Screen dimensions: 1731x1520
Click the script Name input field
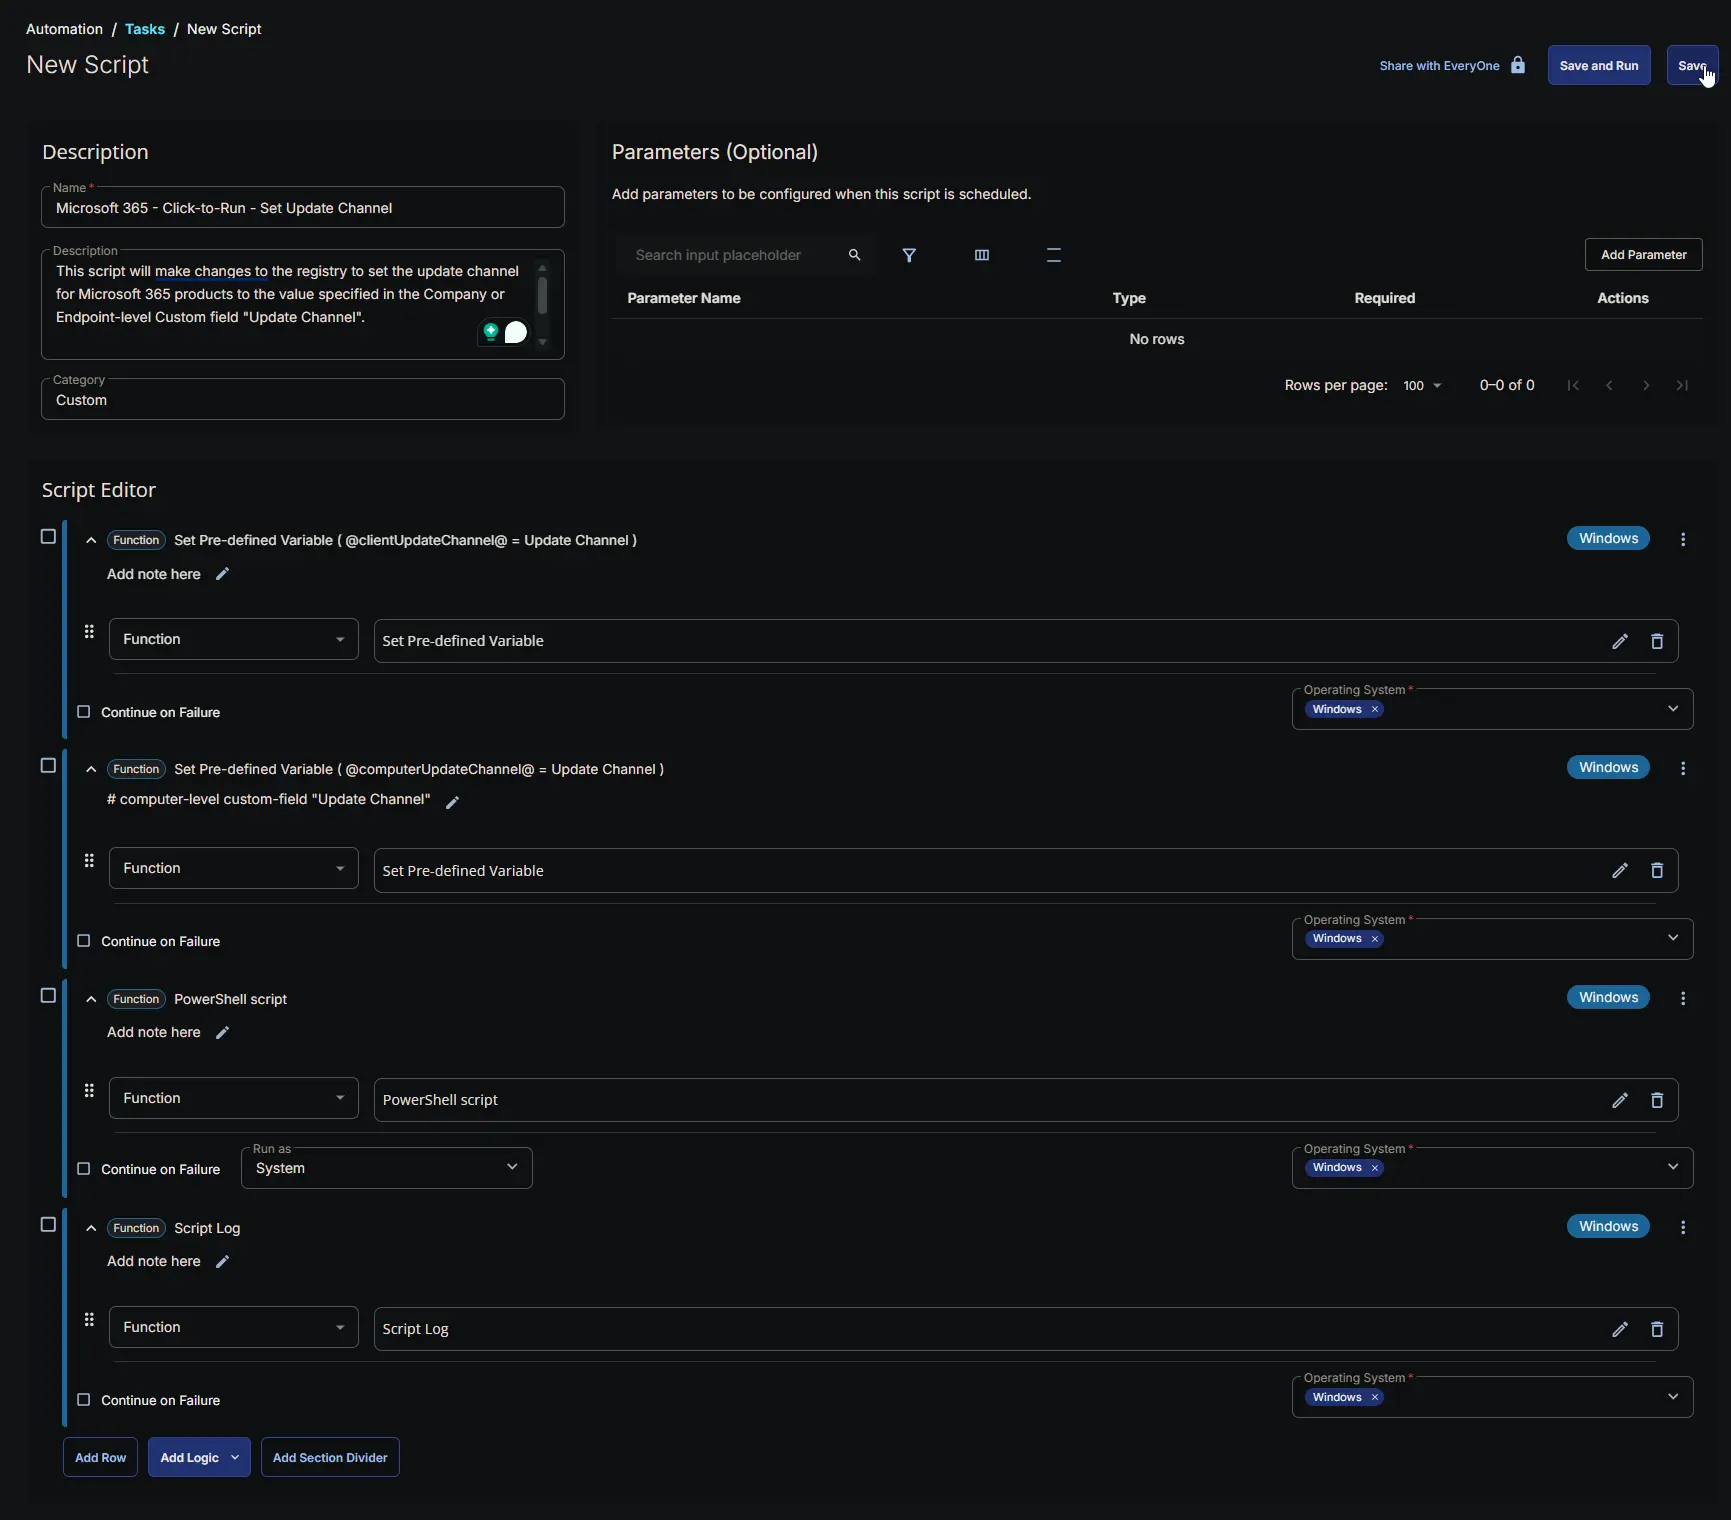[302, 208]
